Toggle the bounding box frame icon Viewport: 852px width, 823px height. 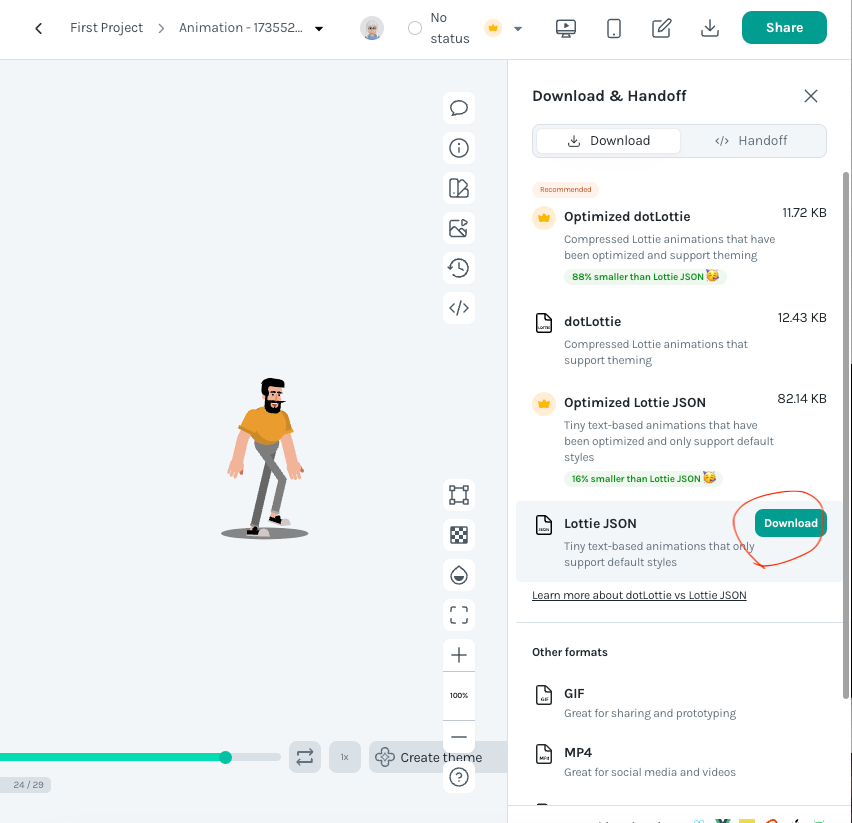(x=459, y=495)
